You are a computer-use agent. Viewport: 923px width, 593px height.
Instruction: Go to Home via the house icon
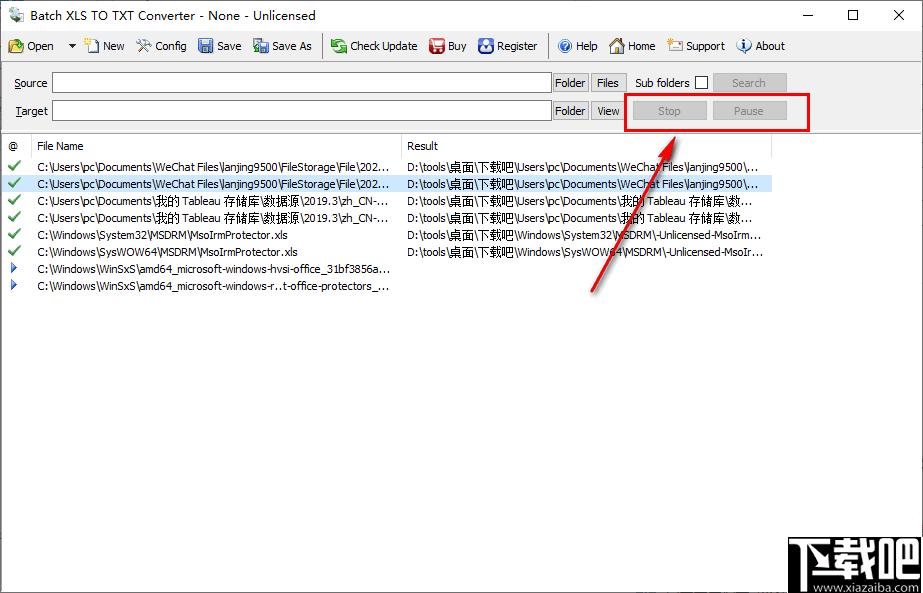616,46
